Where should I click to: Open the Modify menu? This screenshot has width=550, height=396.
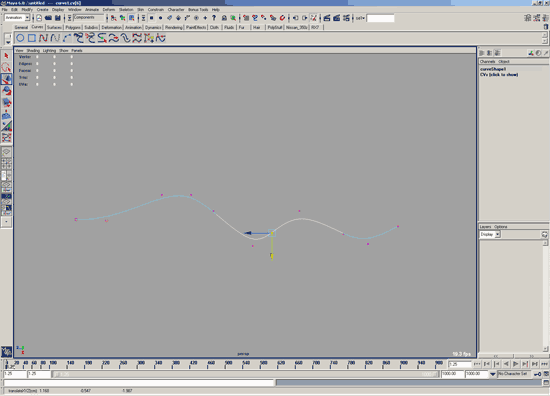coord(27,9)
